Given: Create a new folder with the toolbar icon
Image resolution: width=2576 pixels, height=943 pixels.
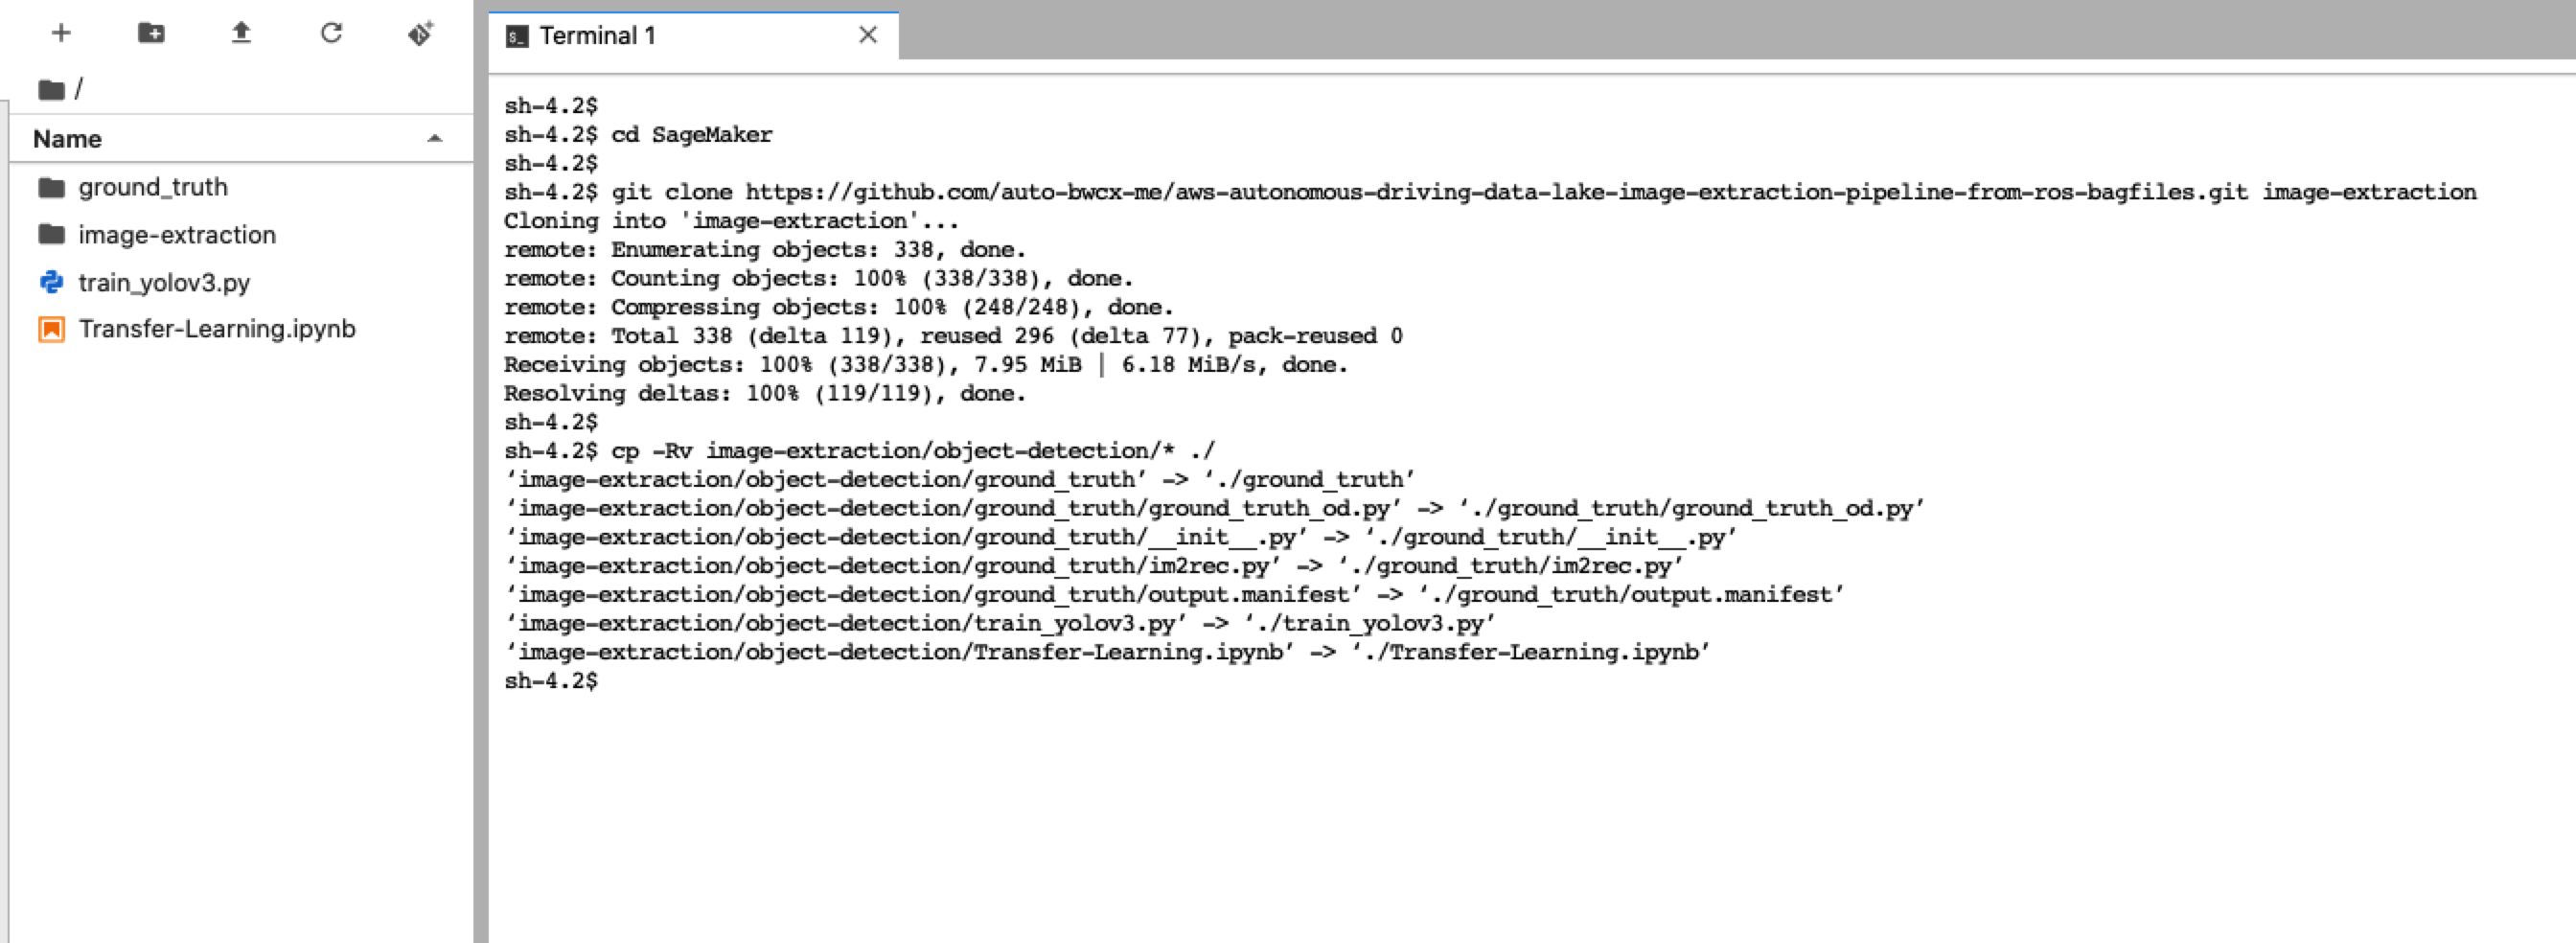Looking at the screenshot, I should coord(151,33).
